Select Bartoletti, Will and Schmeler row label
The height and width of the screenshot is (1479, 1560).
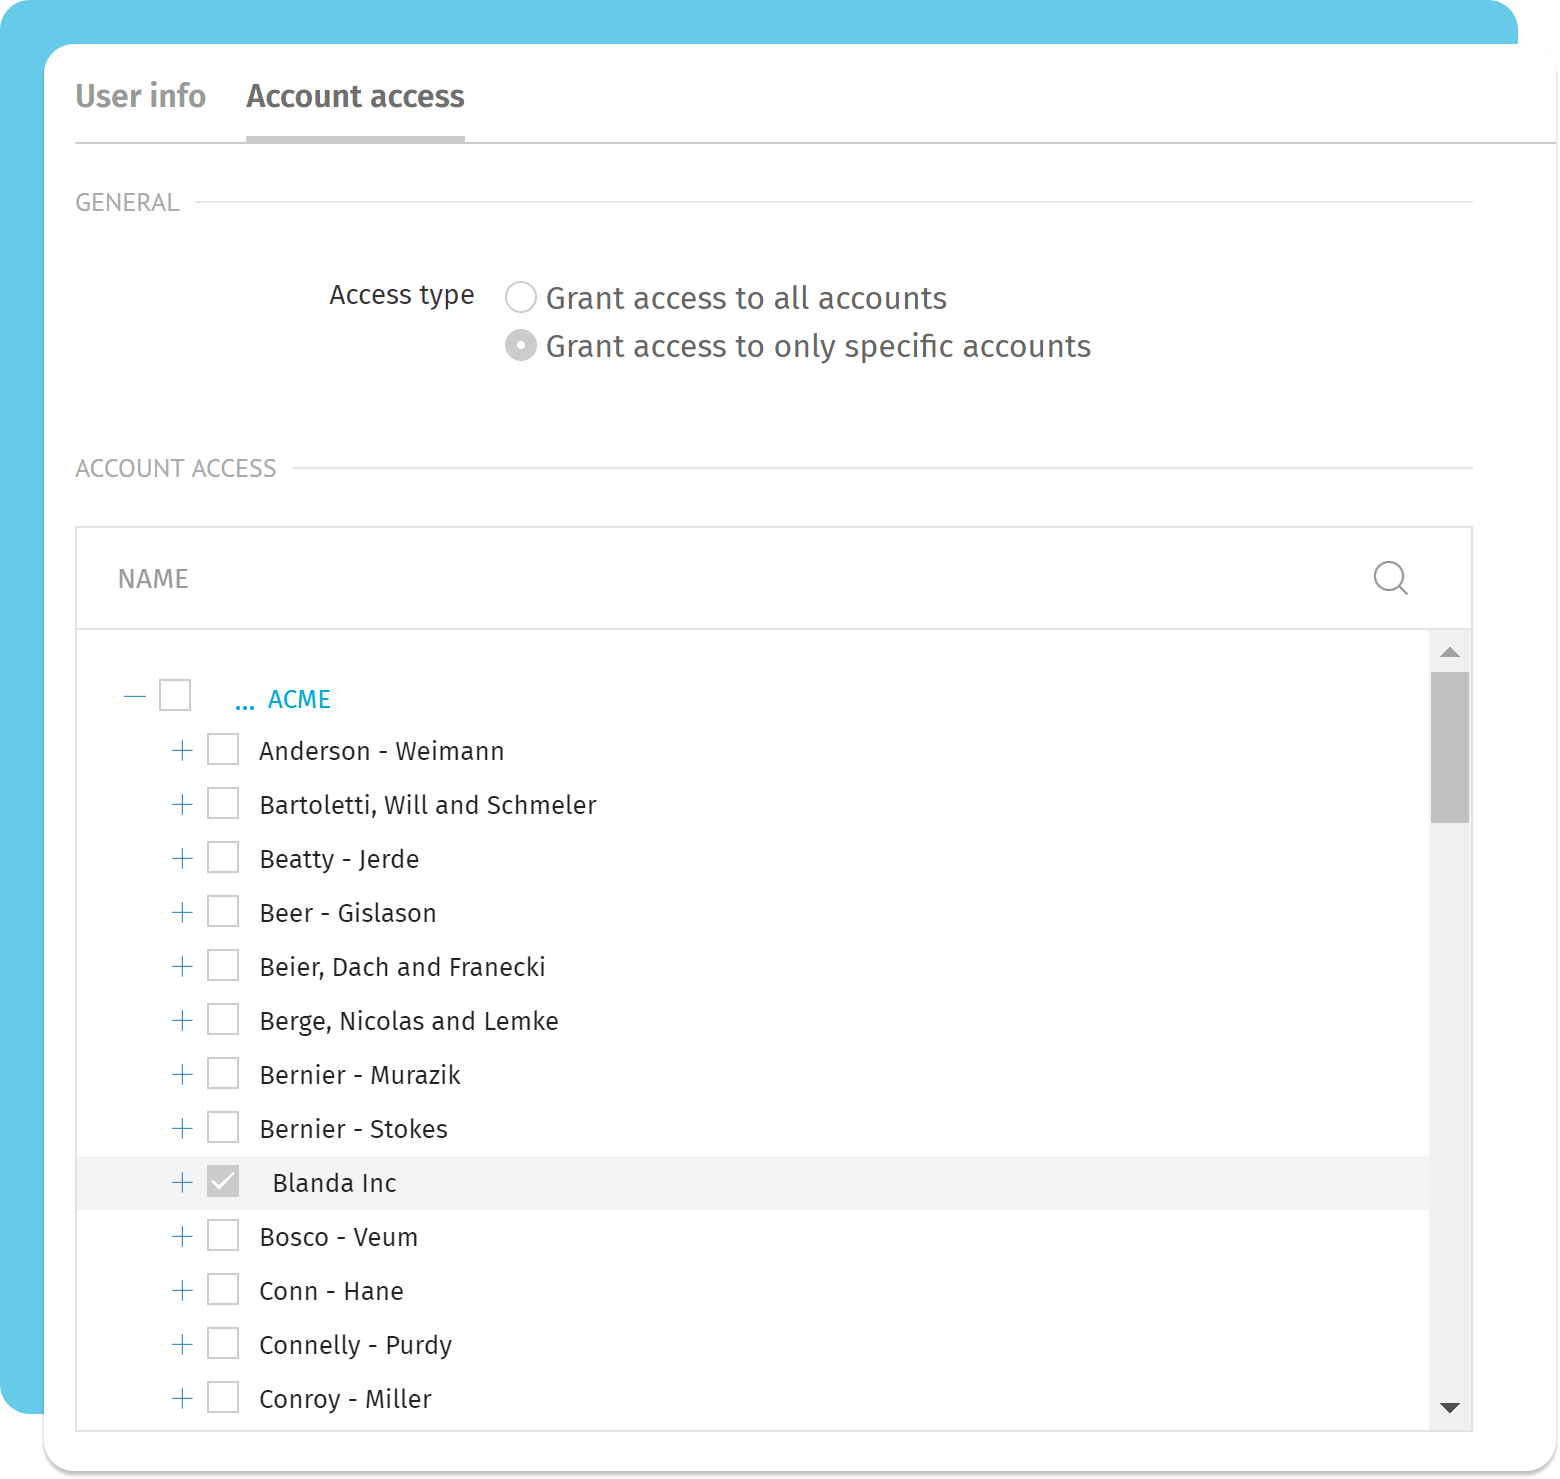tap(428, 805)
